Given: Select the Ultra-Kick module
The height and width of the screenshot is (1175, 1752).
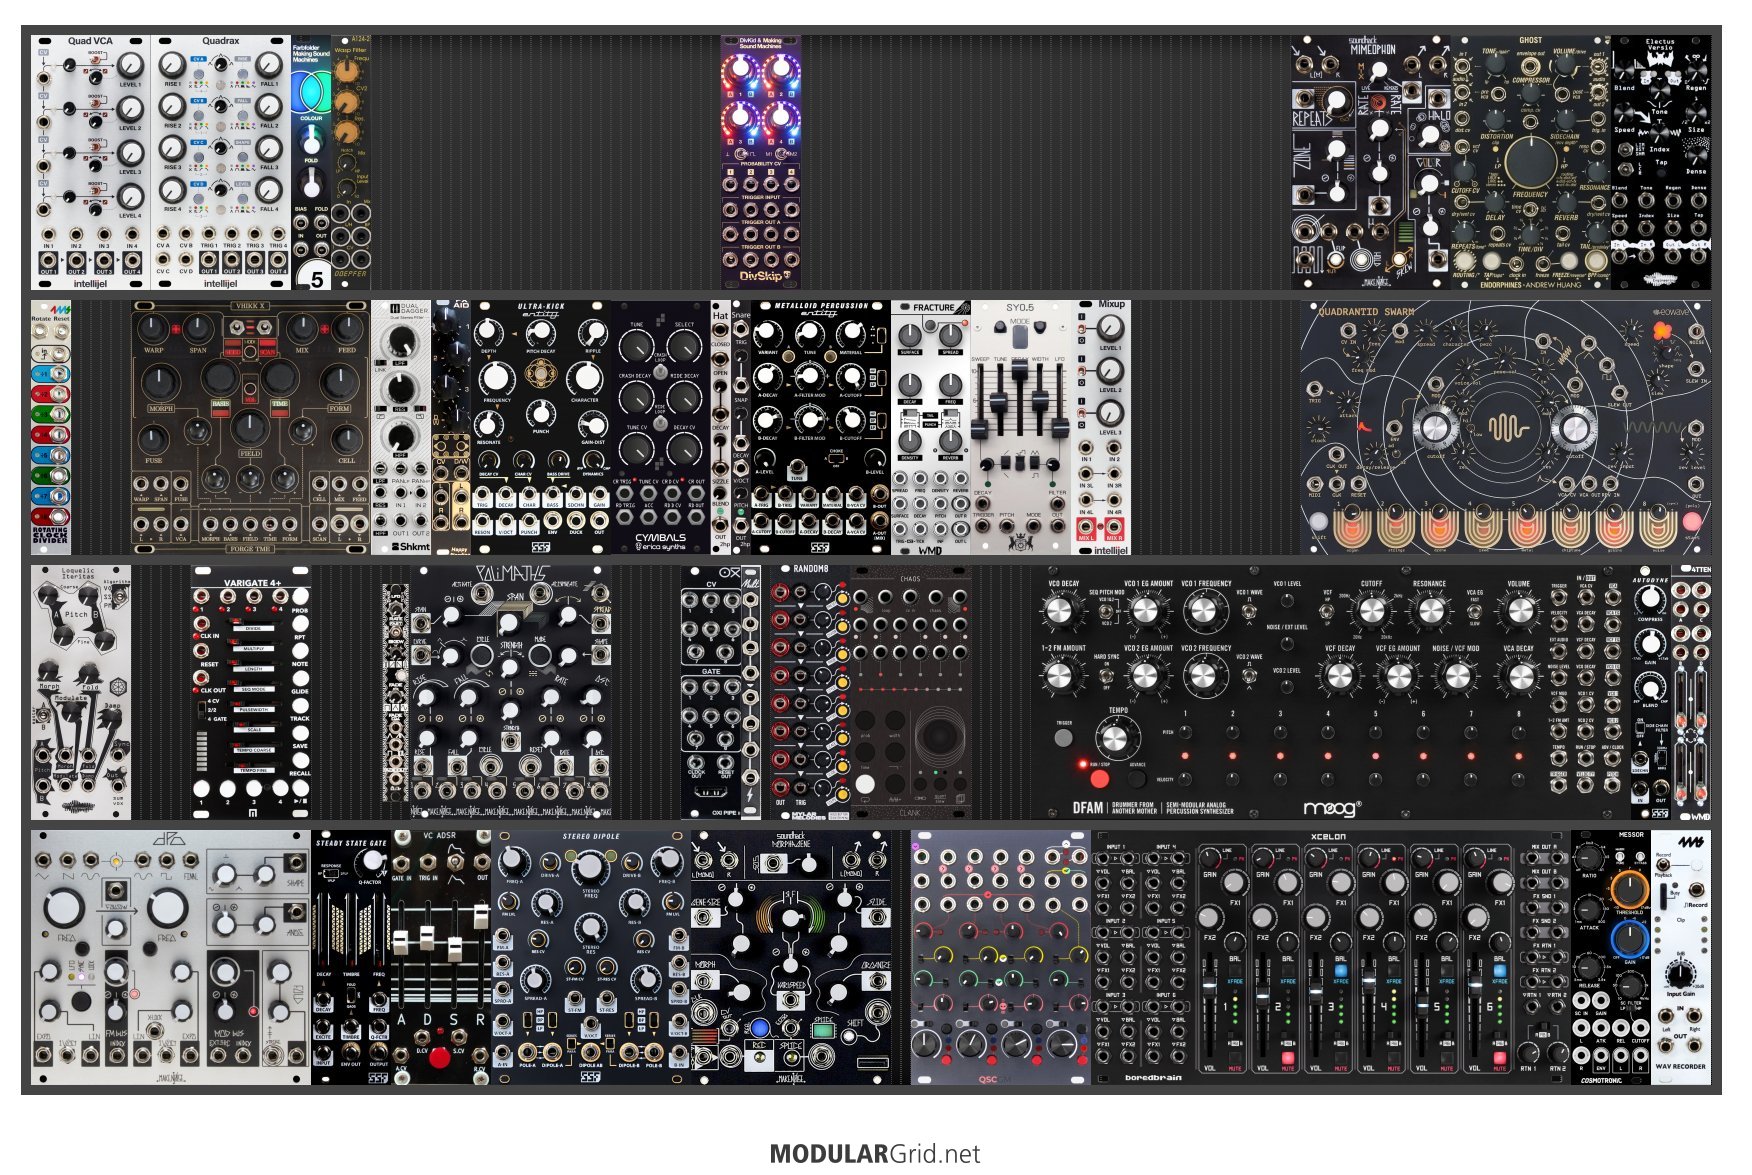Looking at the screenshot, I should [x=540, y=427].
